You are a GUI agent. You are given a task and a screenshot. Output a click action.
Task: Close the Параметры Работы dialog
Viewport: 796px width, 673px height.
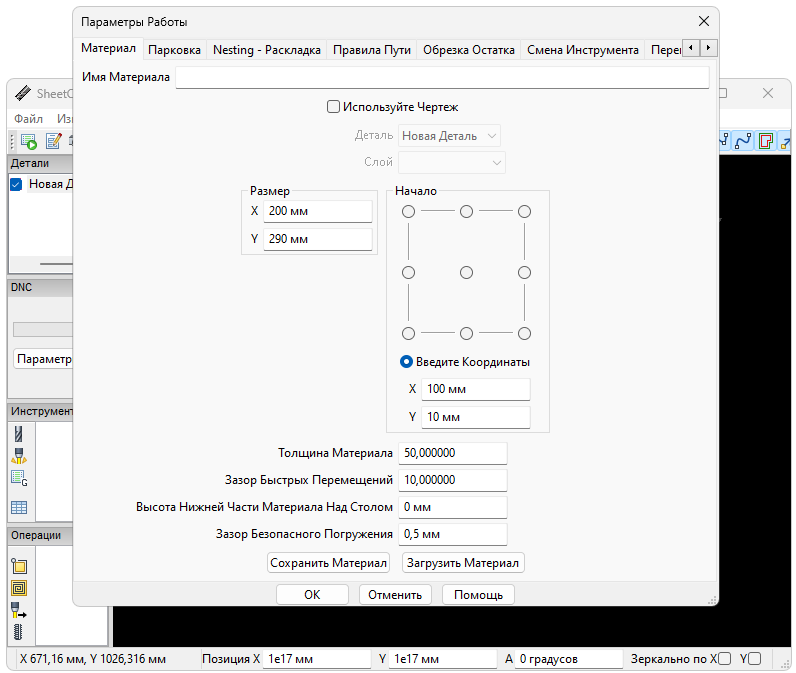pos(704,21)
